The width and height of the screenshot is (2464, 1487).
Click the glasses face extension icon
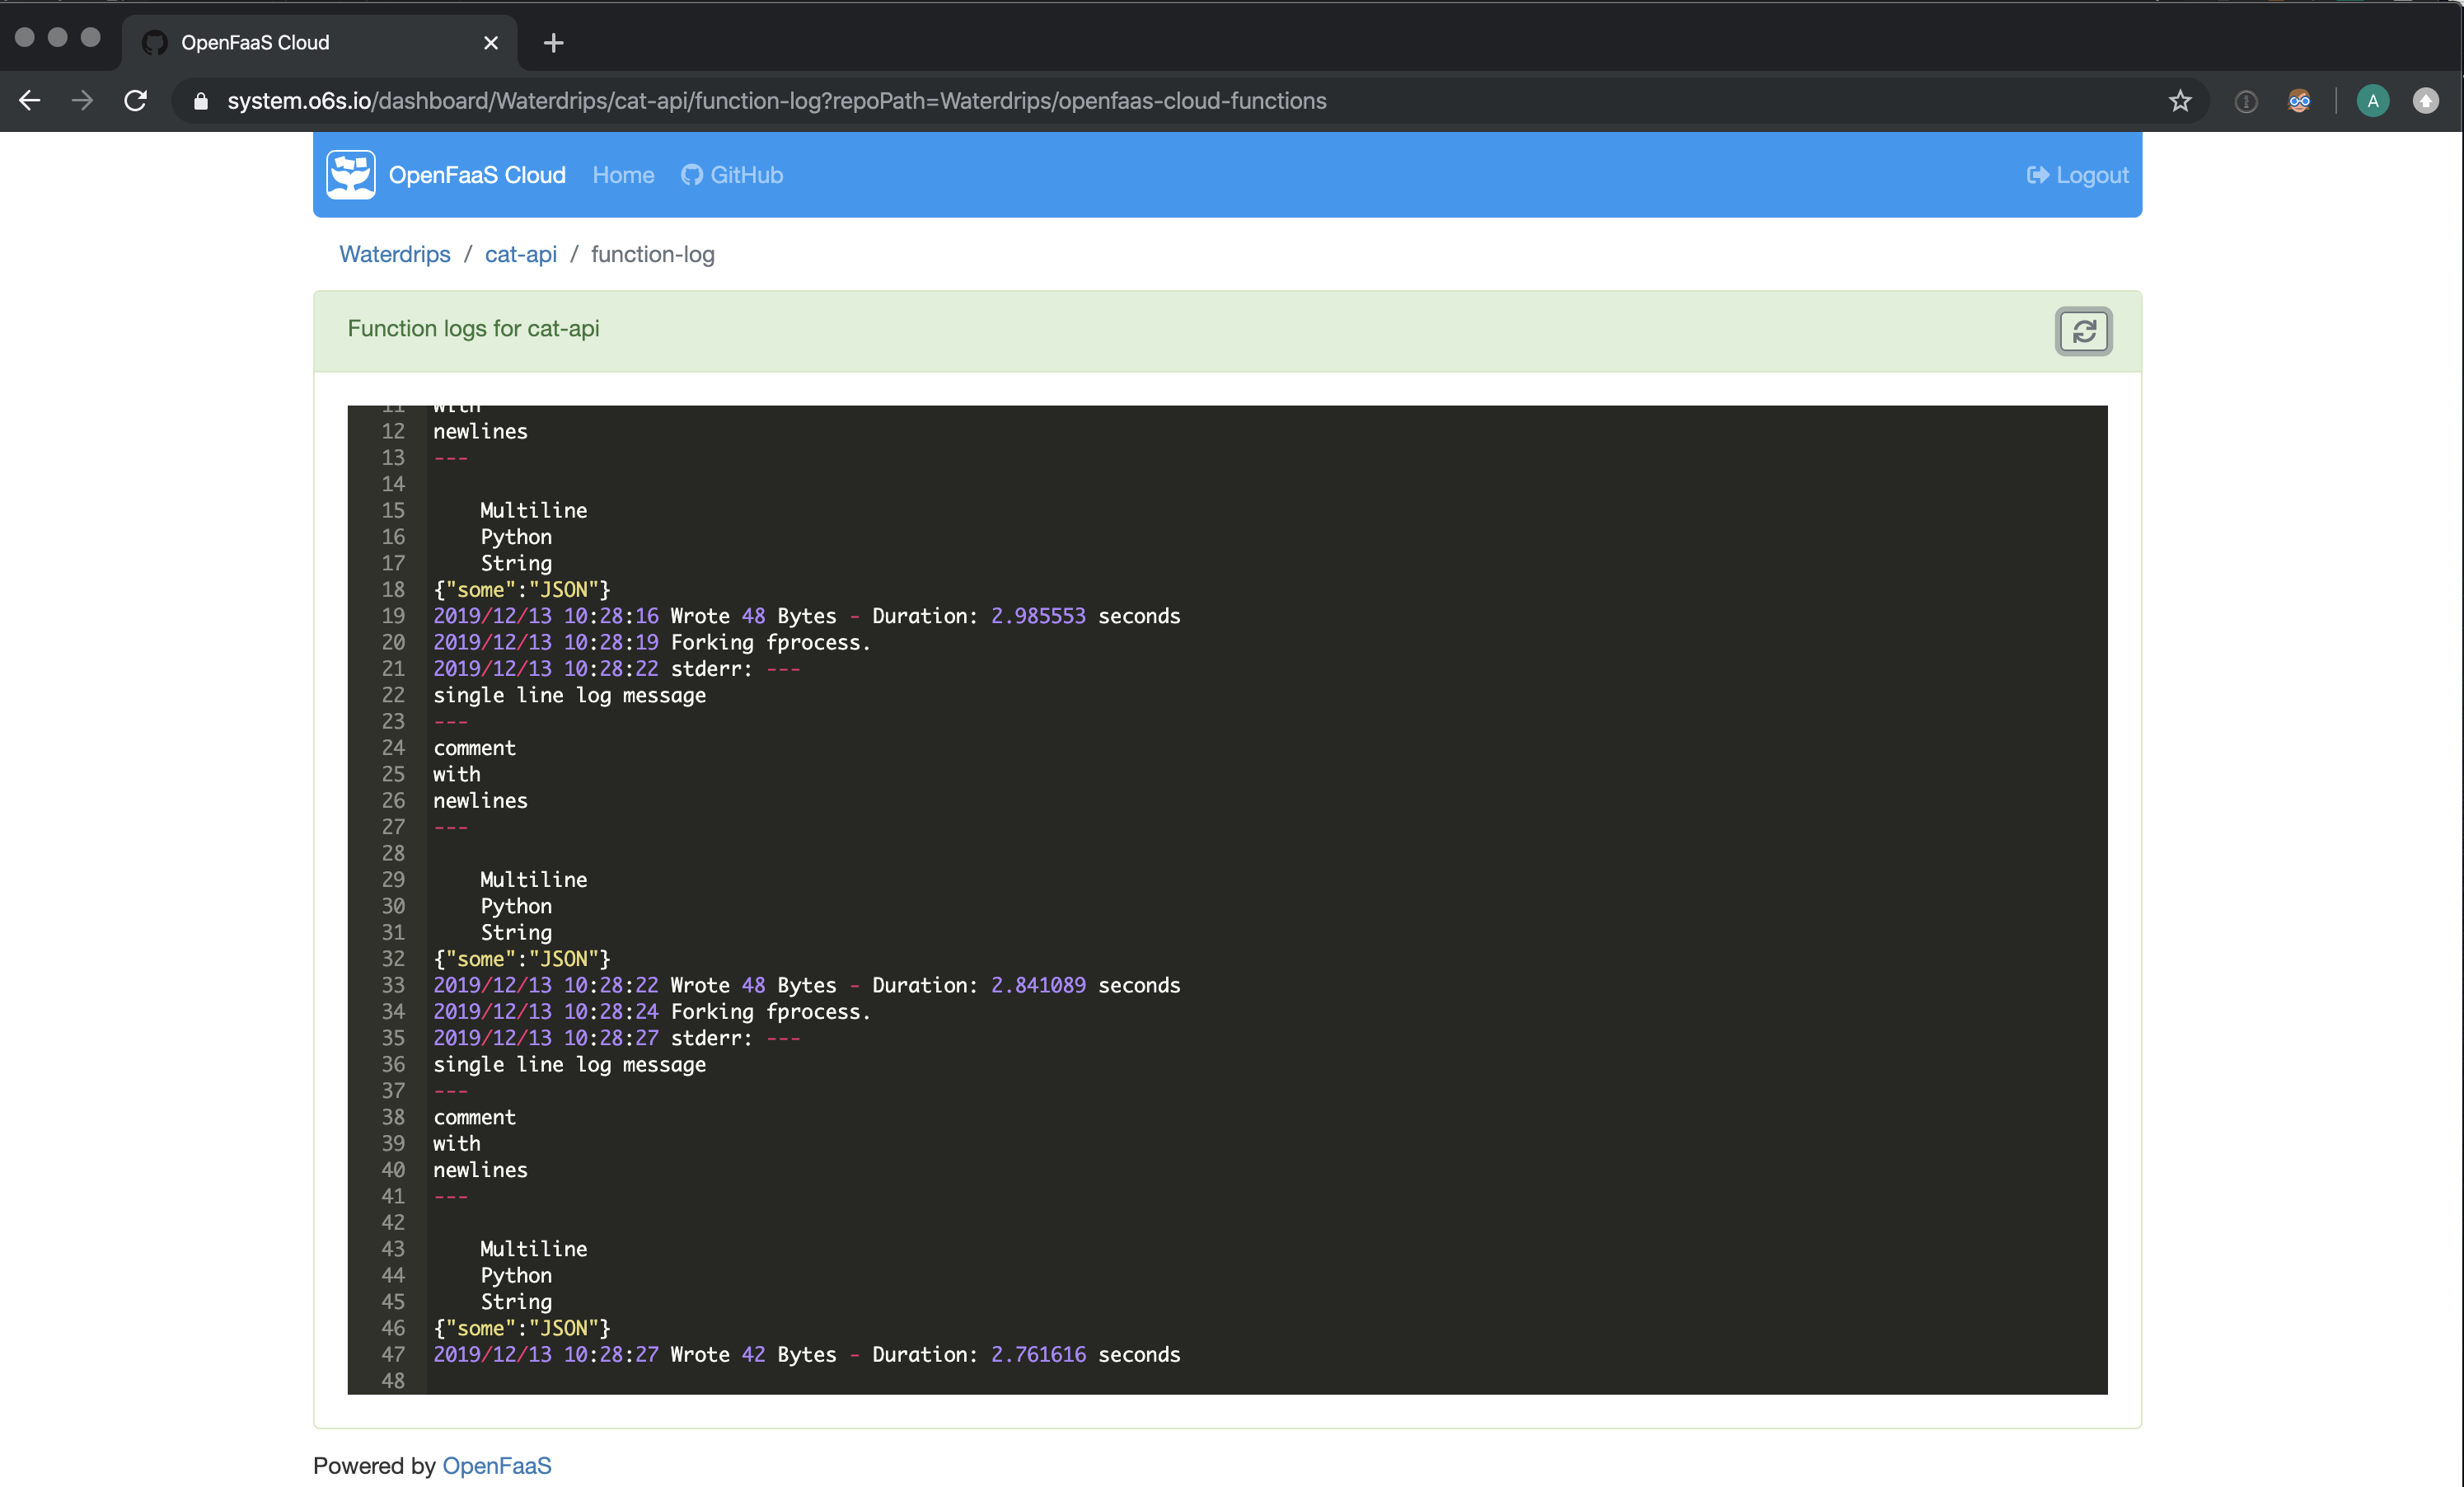(x=2299, y=101)
